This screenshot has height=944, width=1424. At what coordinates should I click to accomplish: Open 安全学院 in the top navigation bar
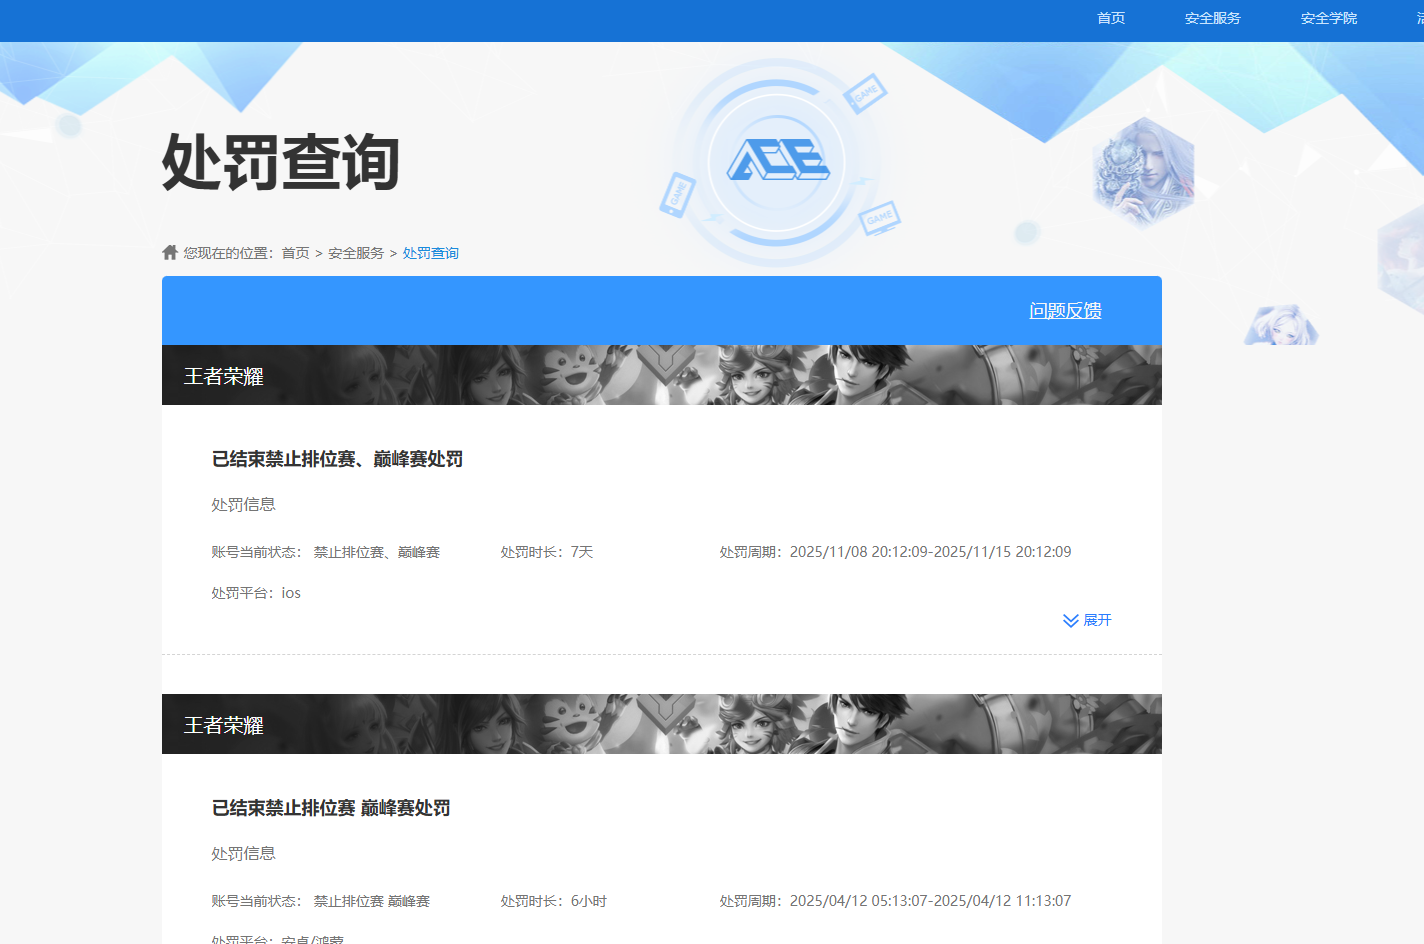[x=1328, y=18]
